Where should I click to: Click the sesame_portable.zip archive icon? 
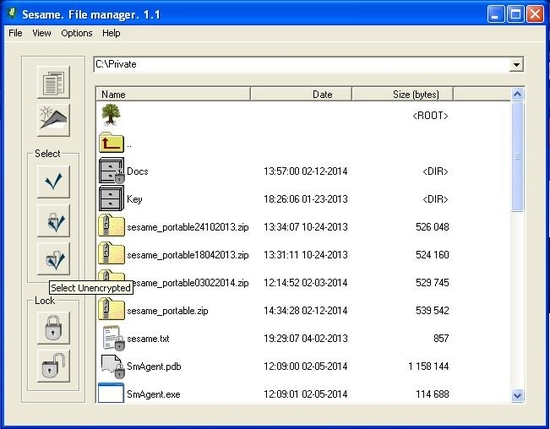click(112, 309)
